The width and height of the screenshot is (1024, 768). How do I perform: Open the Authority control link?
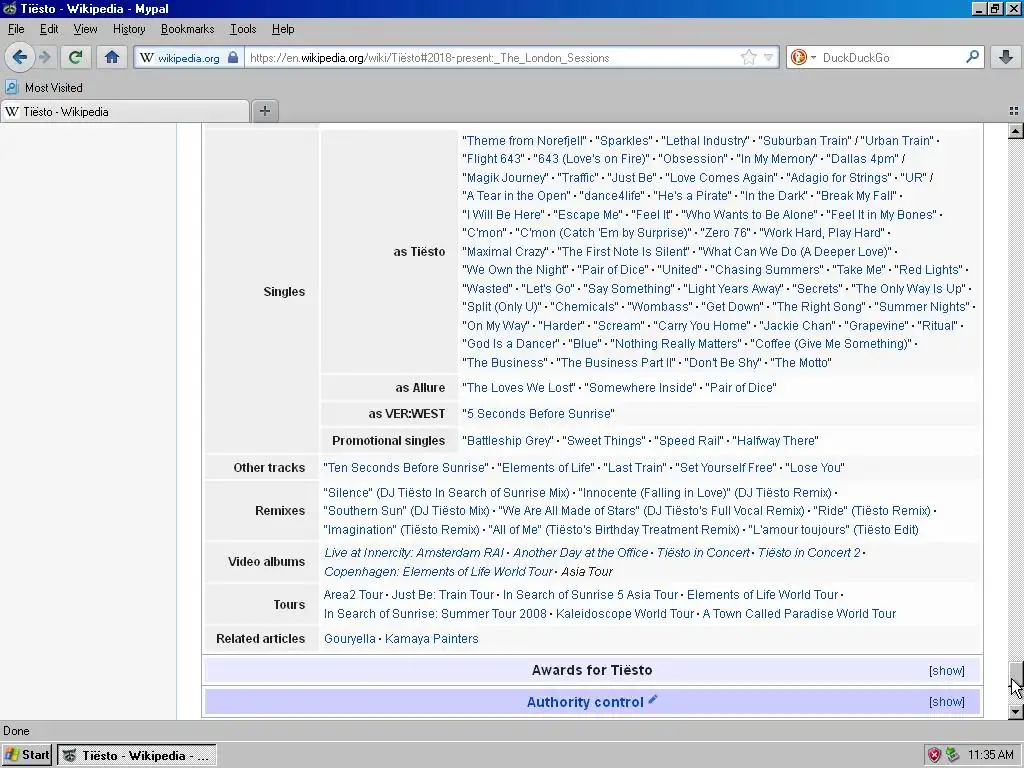point(584,702)
